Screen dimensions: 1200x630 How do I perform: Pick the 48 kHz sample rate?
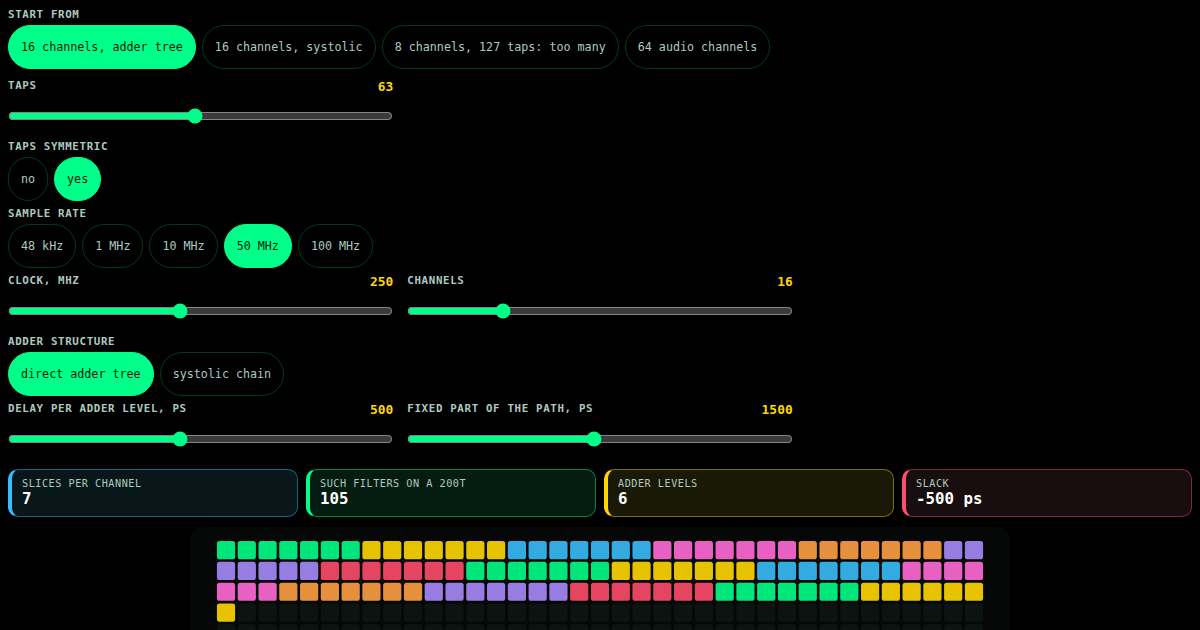[42, 246]
